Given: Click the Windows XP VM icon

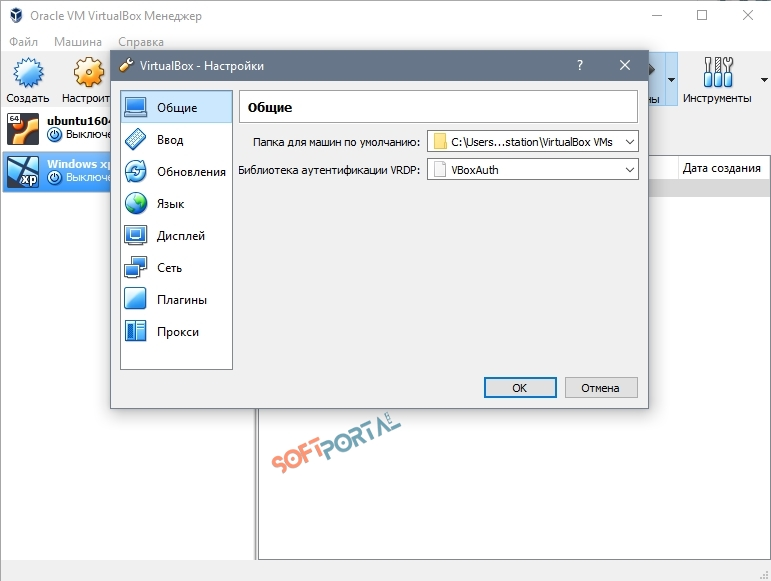Looking at the screenshot, I should pos(23,172).
